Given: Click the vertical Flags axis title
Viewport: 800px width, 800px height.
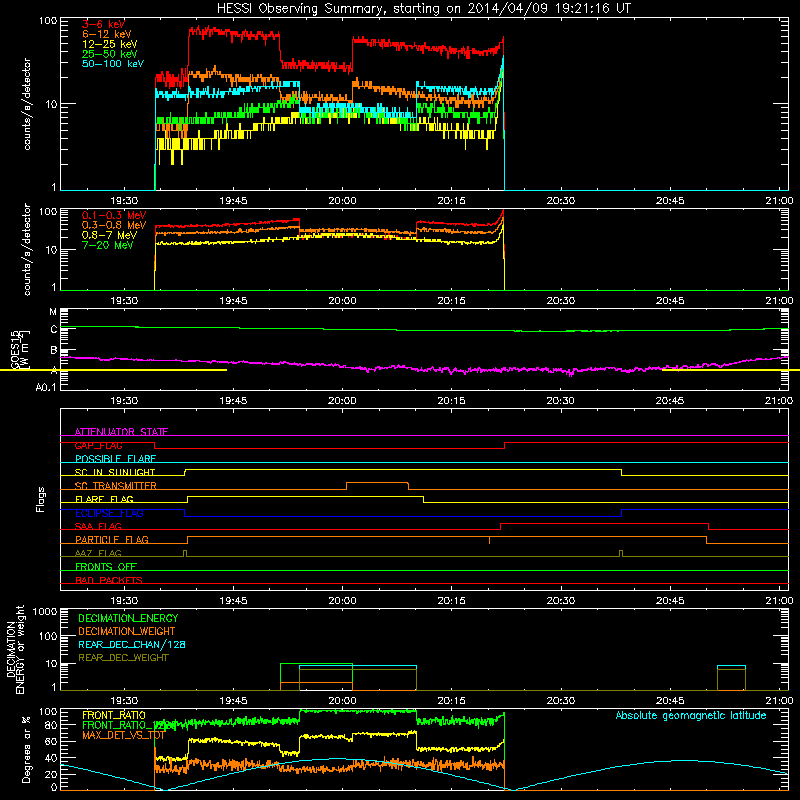Looking at the screenshot, I should coord(41,499).
